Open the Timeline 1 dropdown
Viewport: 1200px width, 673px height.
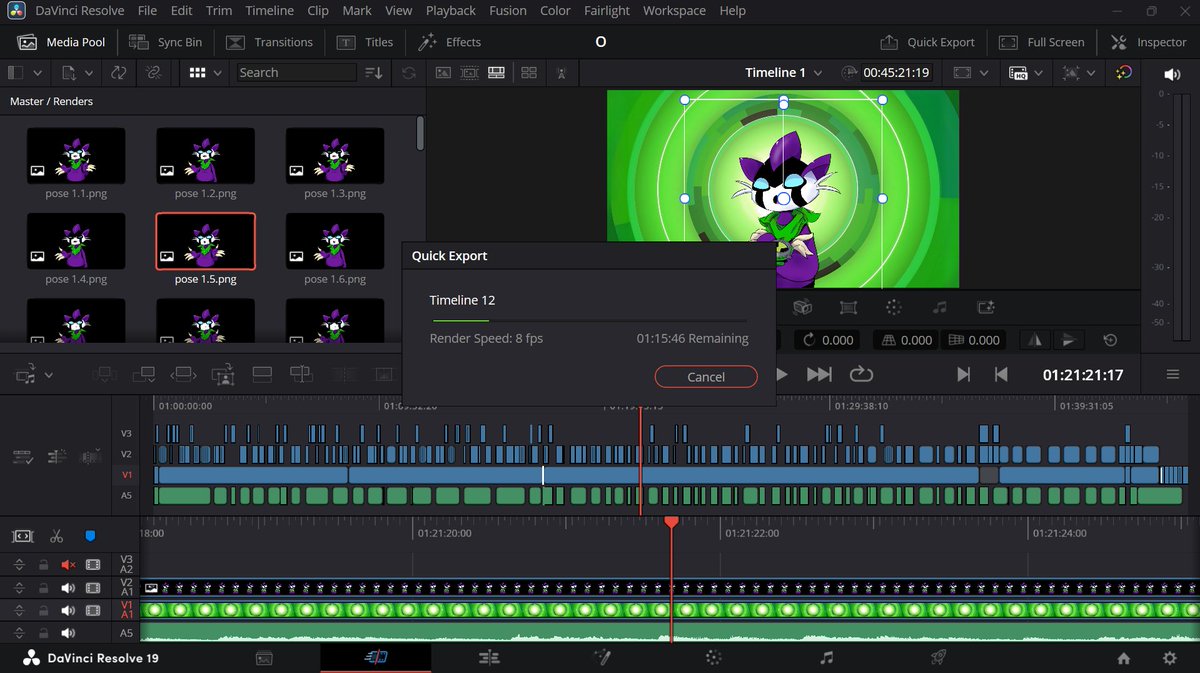click(x=784, y=73)
